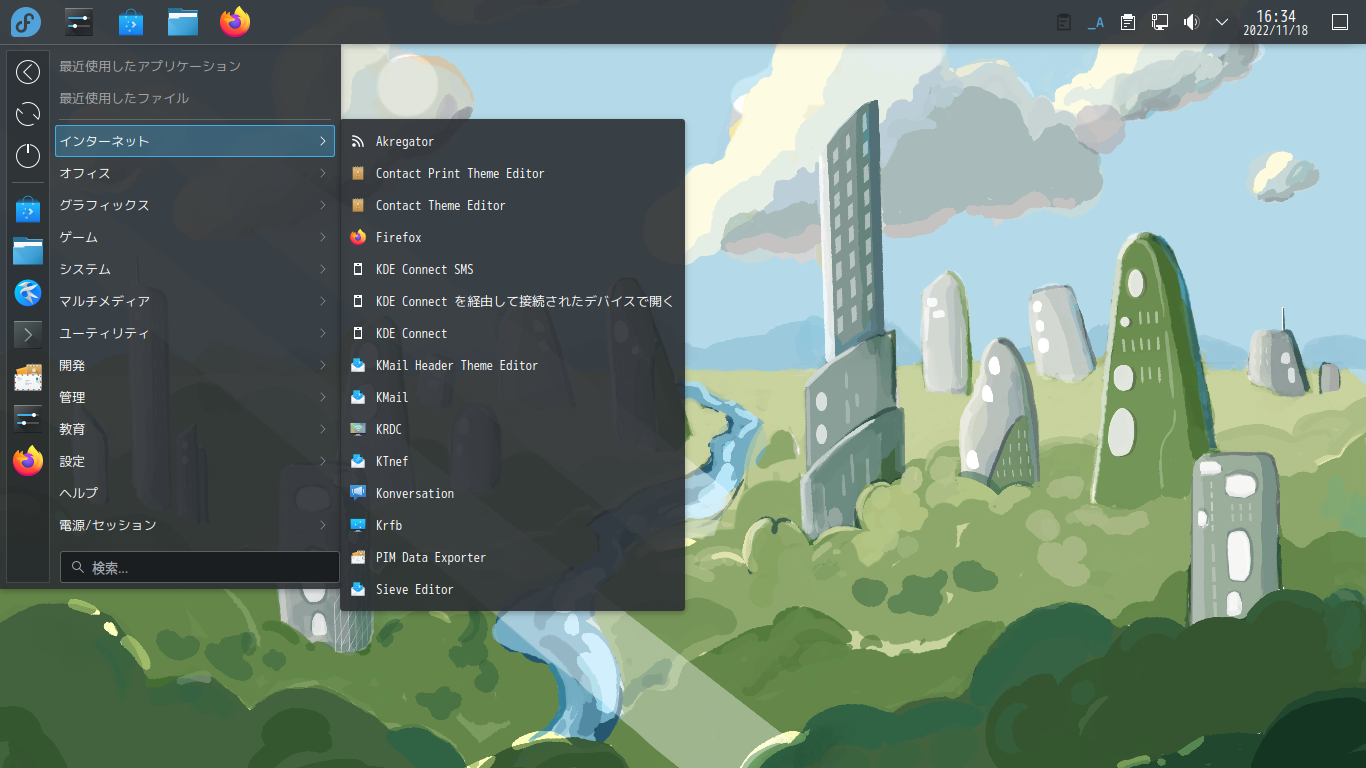Open the settings sliders icon in sidebar
Viewport: 1366px width, 768px height.
(x=28, y=419)
